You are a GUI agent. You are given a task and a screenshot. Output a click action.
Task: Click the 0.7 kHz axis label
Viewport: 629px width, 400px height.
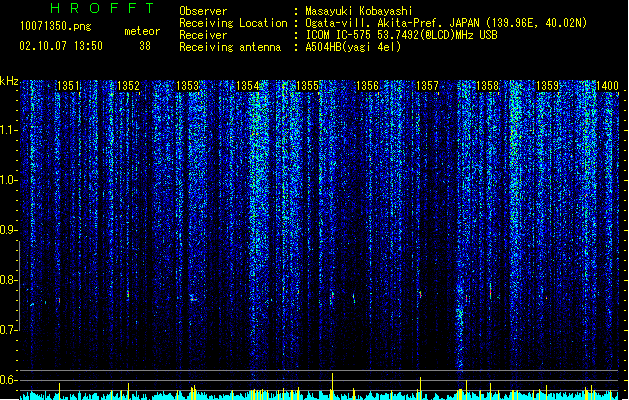(x=8, y=330)
